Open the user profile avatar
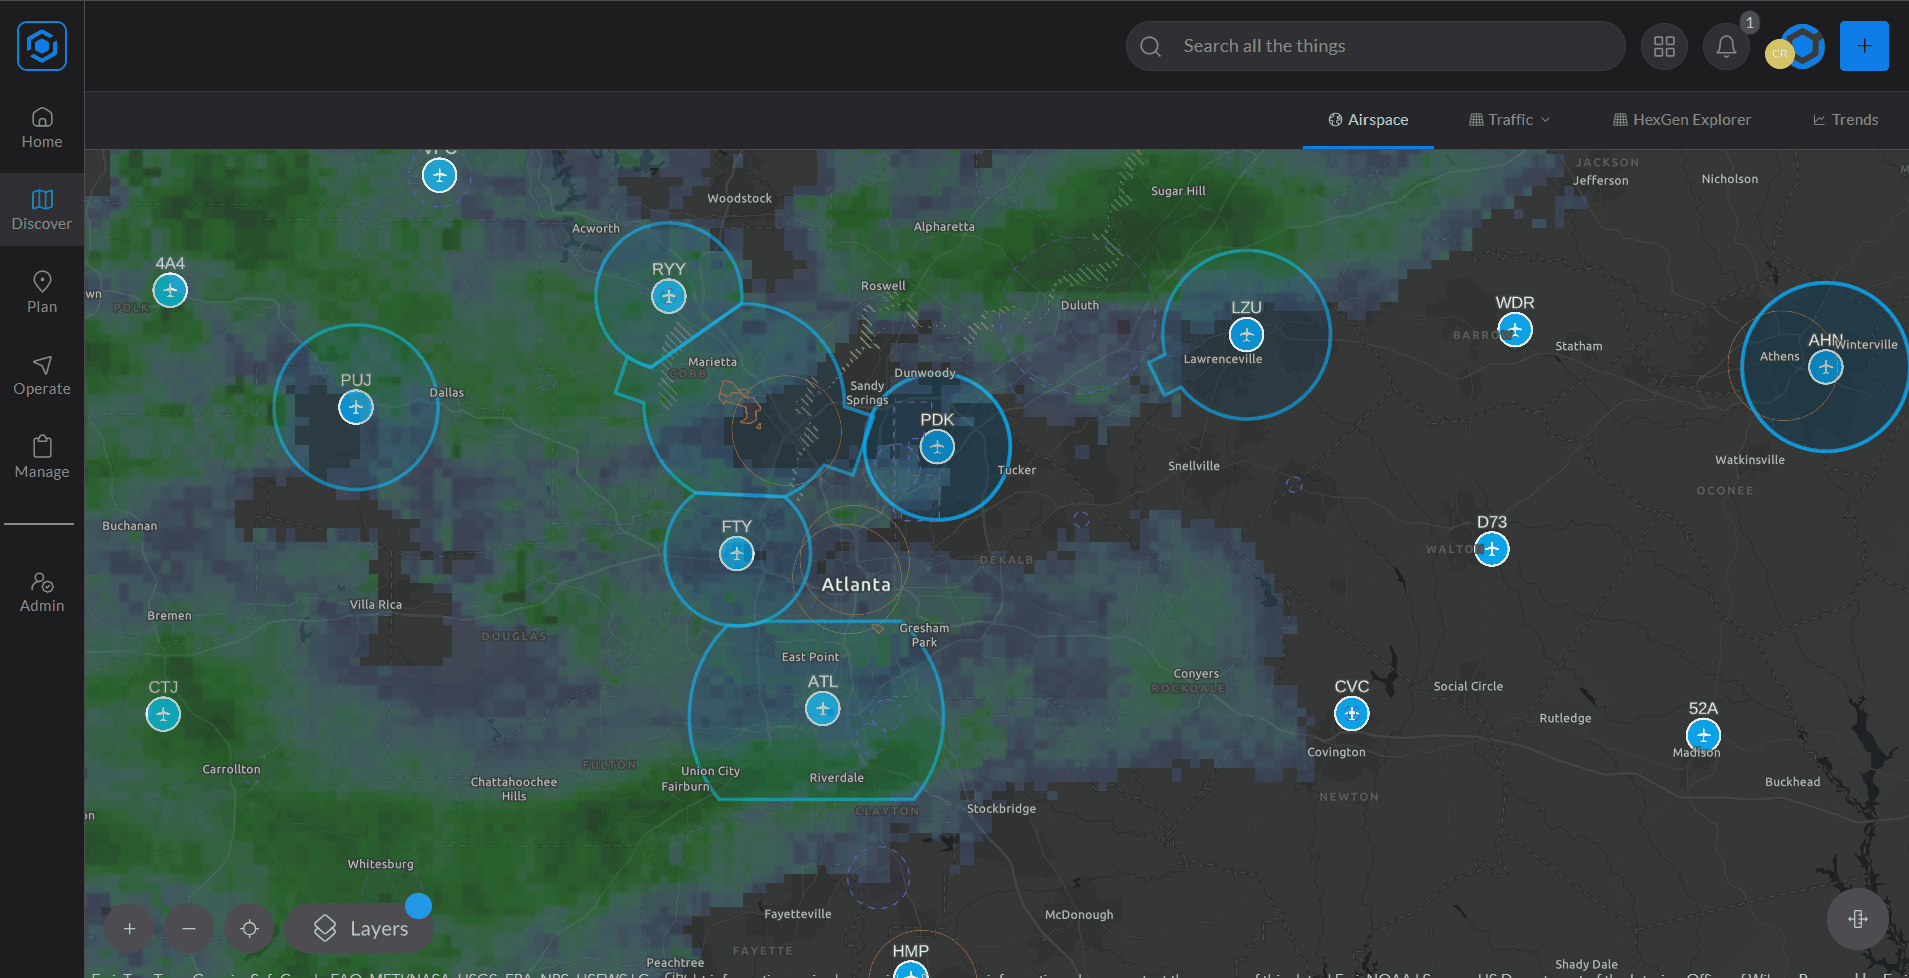The height and width of the screenshot is (978, 1909). (x=1797, y=47)
